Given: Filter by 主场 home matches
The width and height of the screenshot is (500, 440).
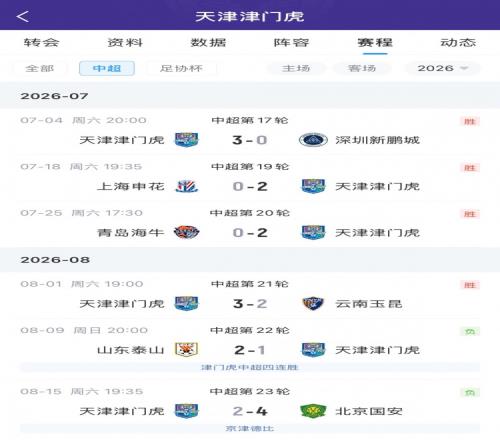Looking at the screenshot, I should tap(296, 68).
